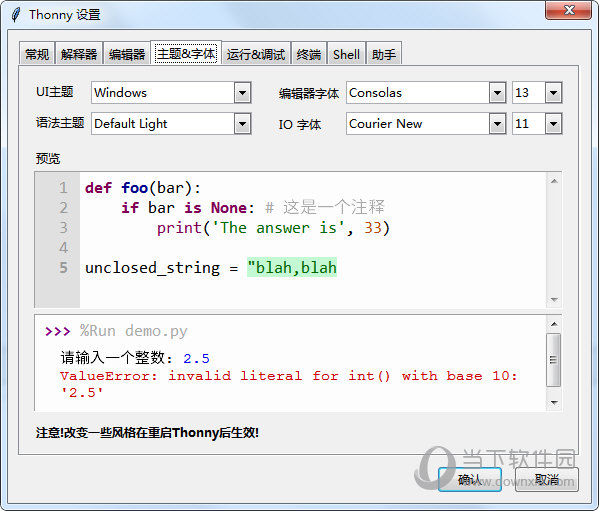Open the 助手 tab

[x=384, y=54]
